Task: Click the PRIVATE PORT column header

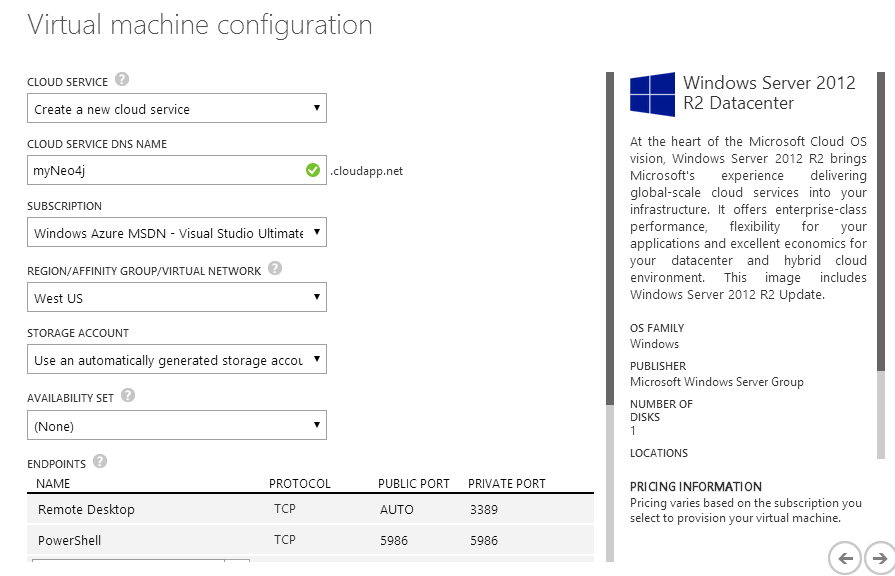Action: [507, 484]
